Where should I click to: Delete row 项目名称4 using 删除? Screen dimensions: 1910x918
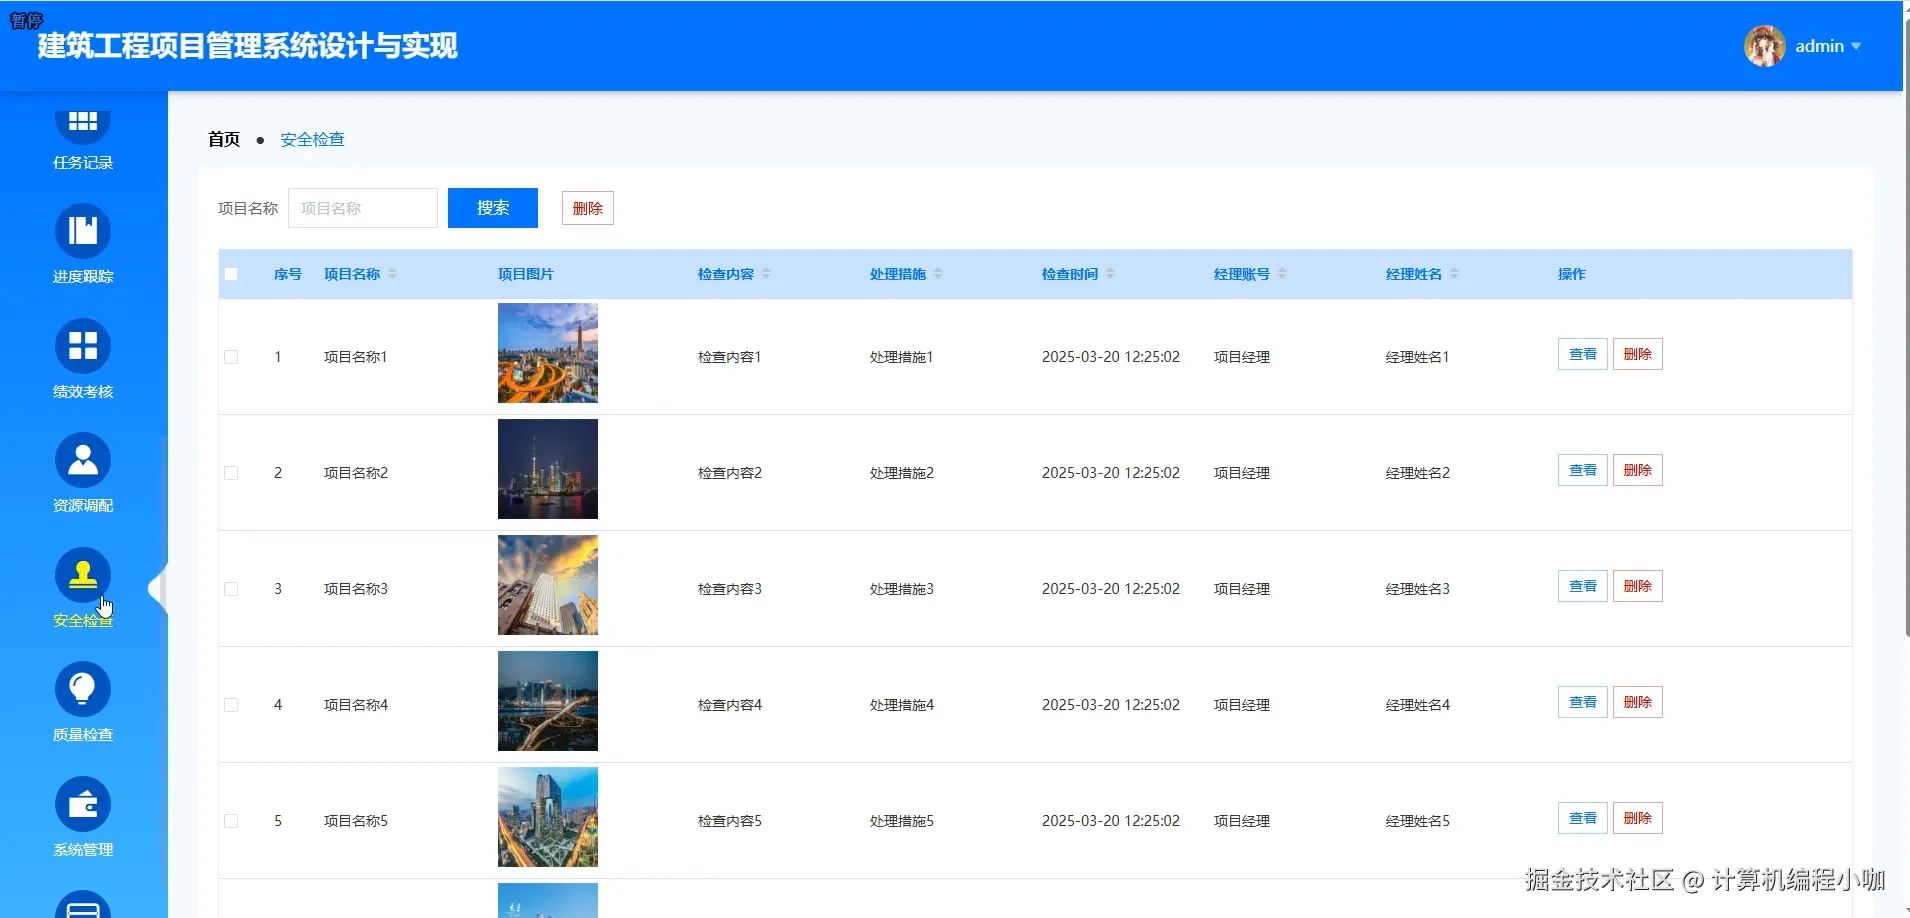[x=1638, y=702]
